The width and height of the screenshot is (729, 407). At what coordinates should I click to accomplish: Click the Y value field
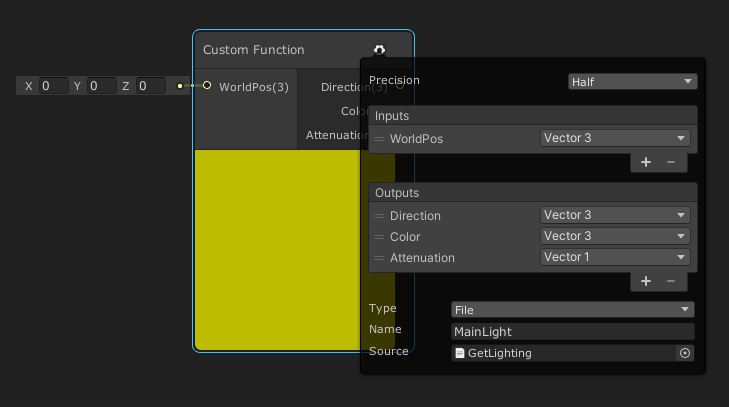(x=102, y=86)
